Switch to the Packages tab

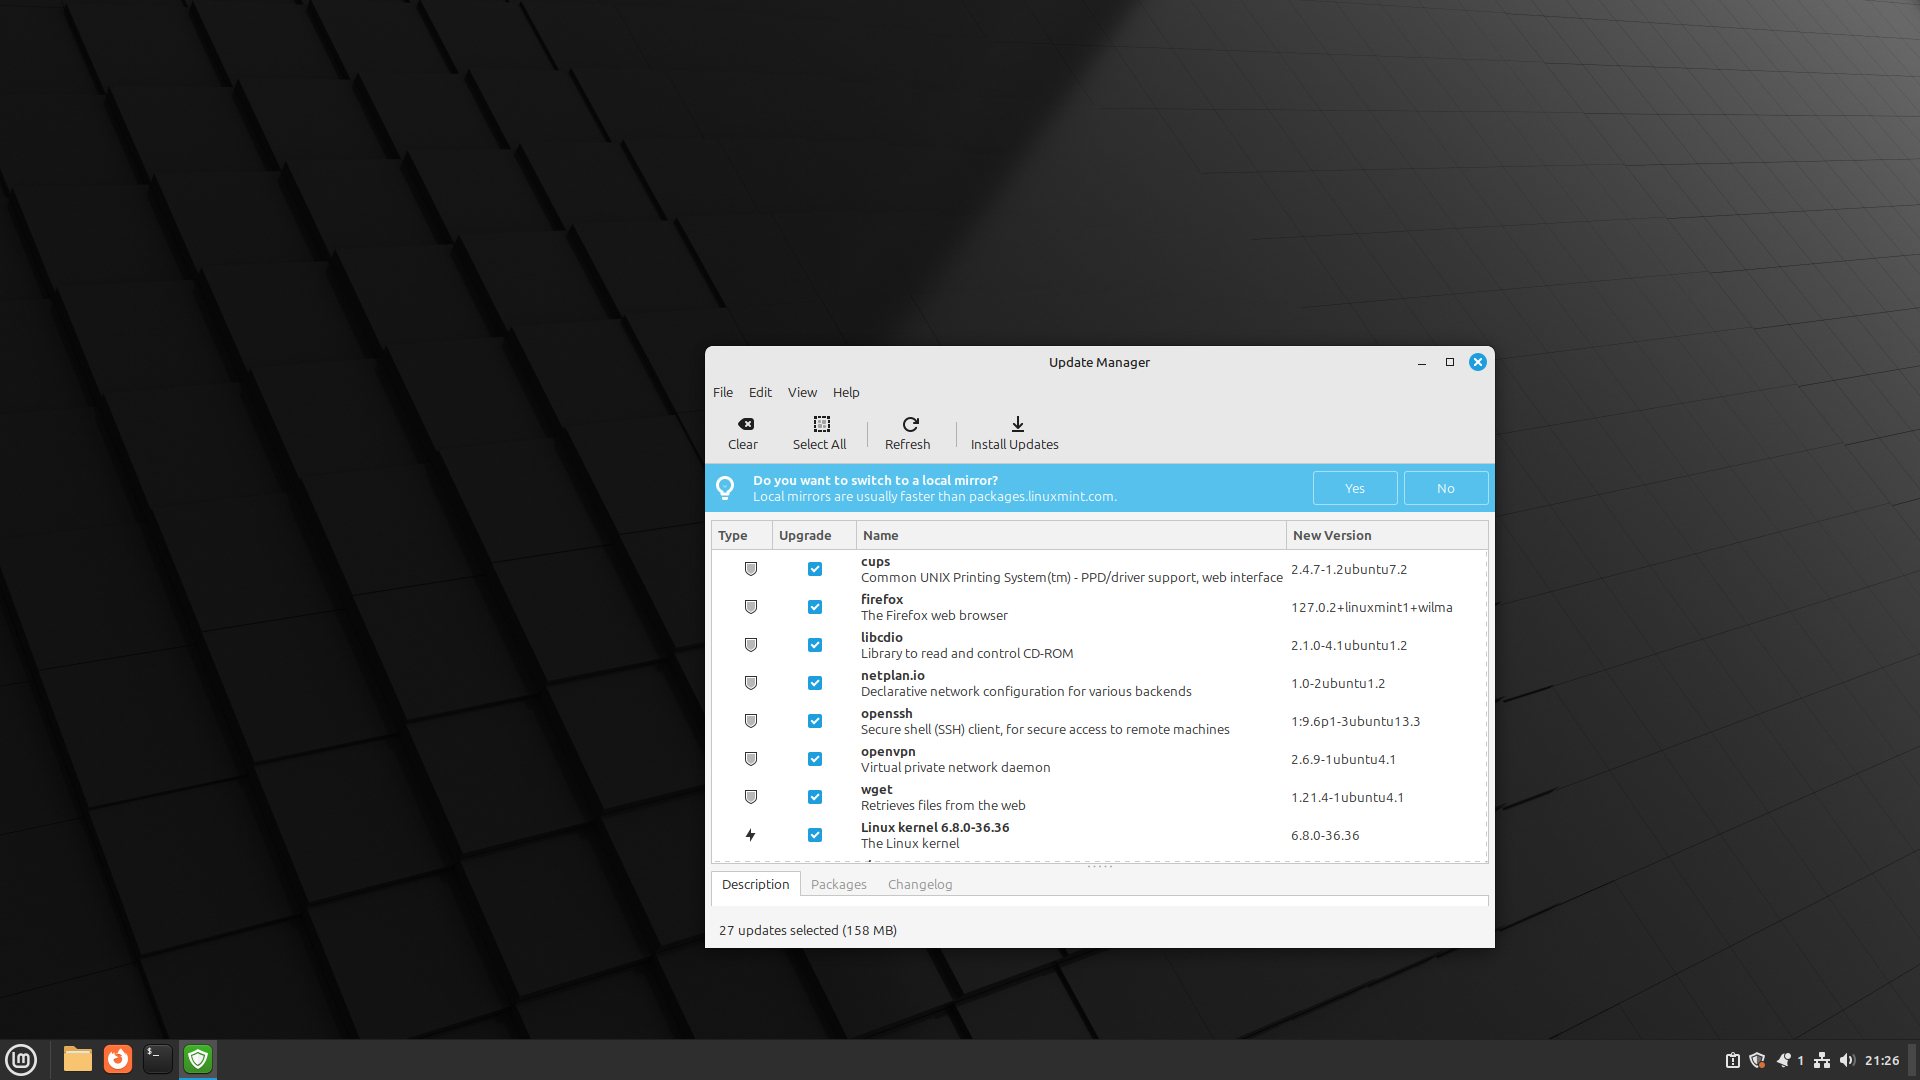pos(838,884)
